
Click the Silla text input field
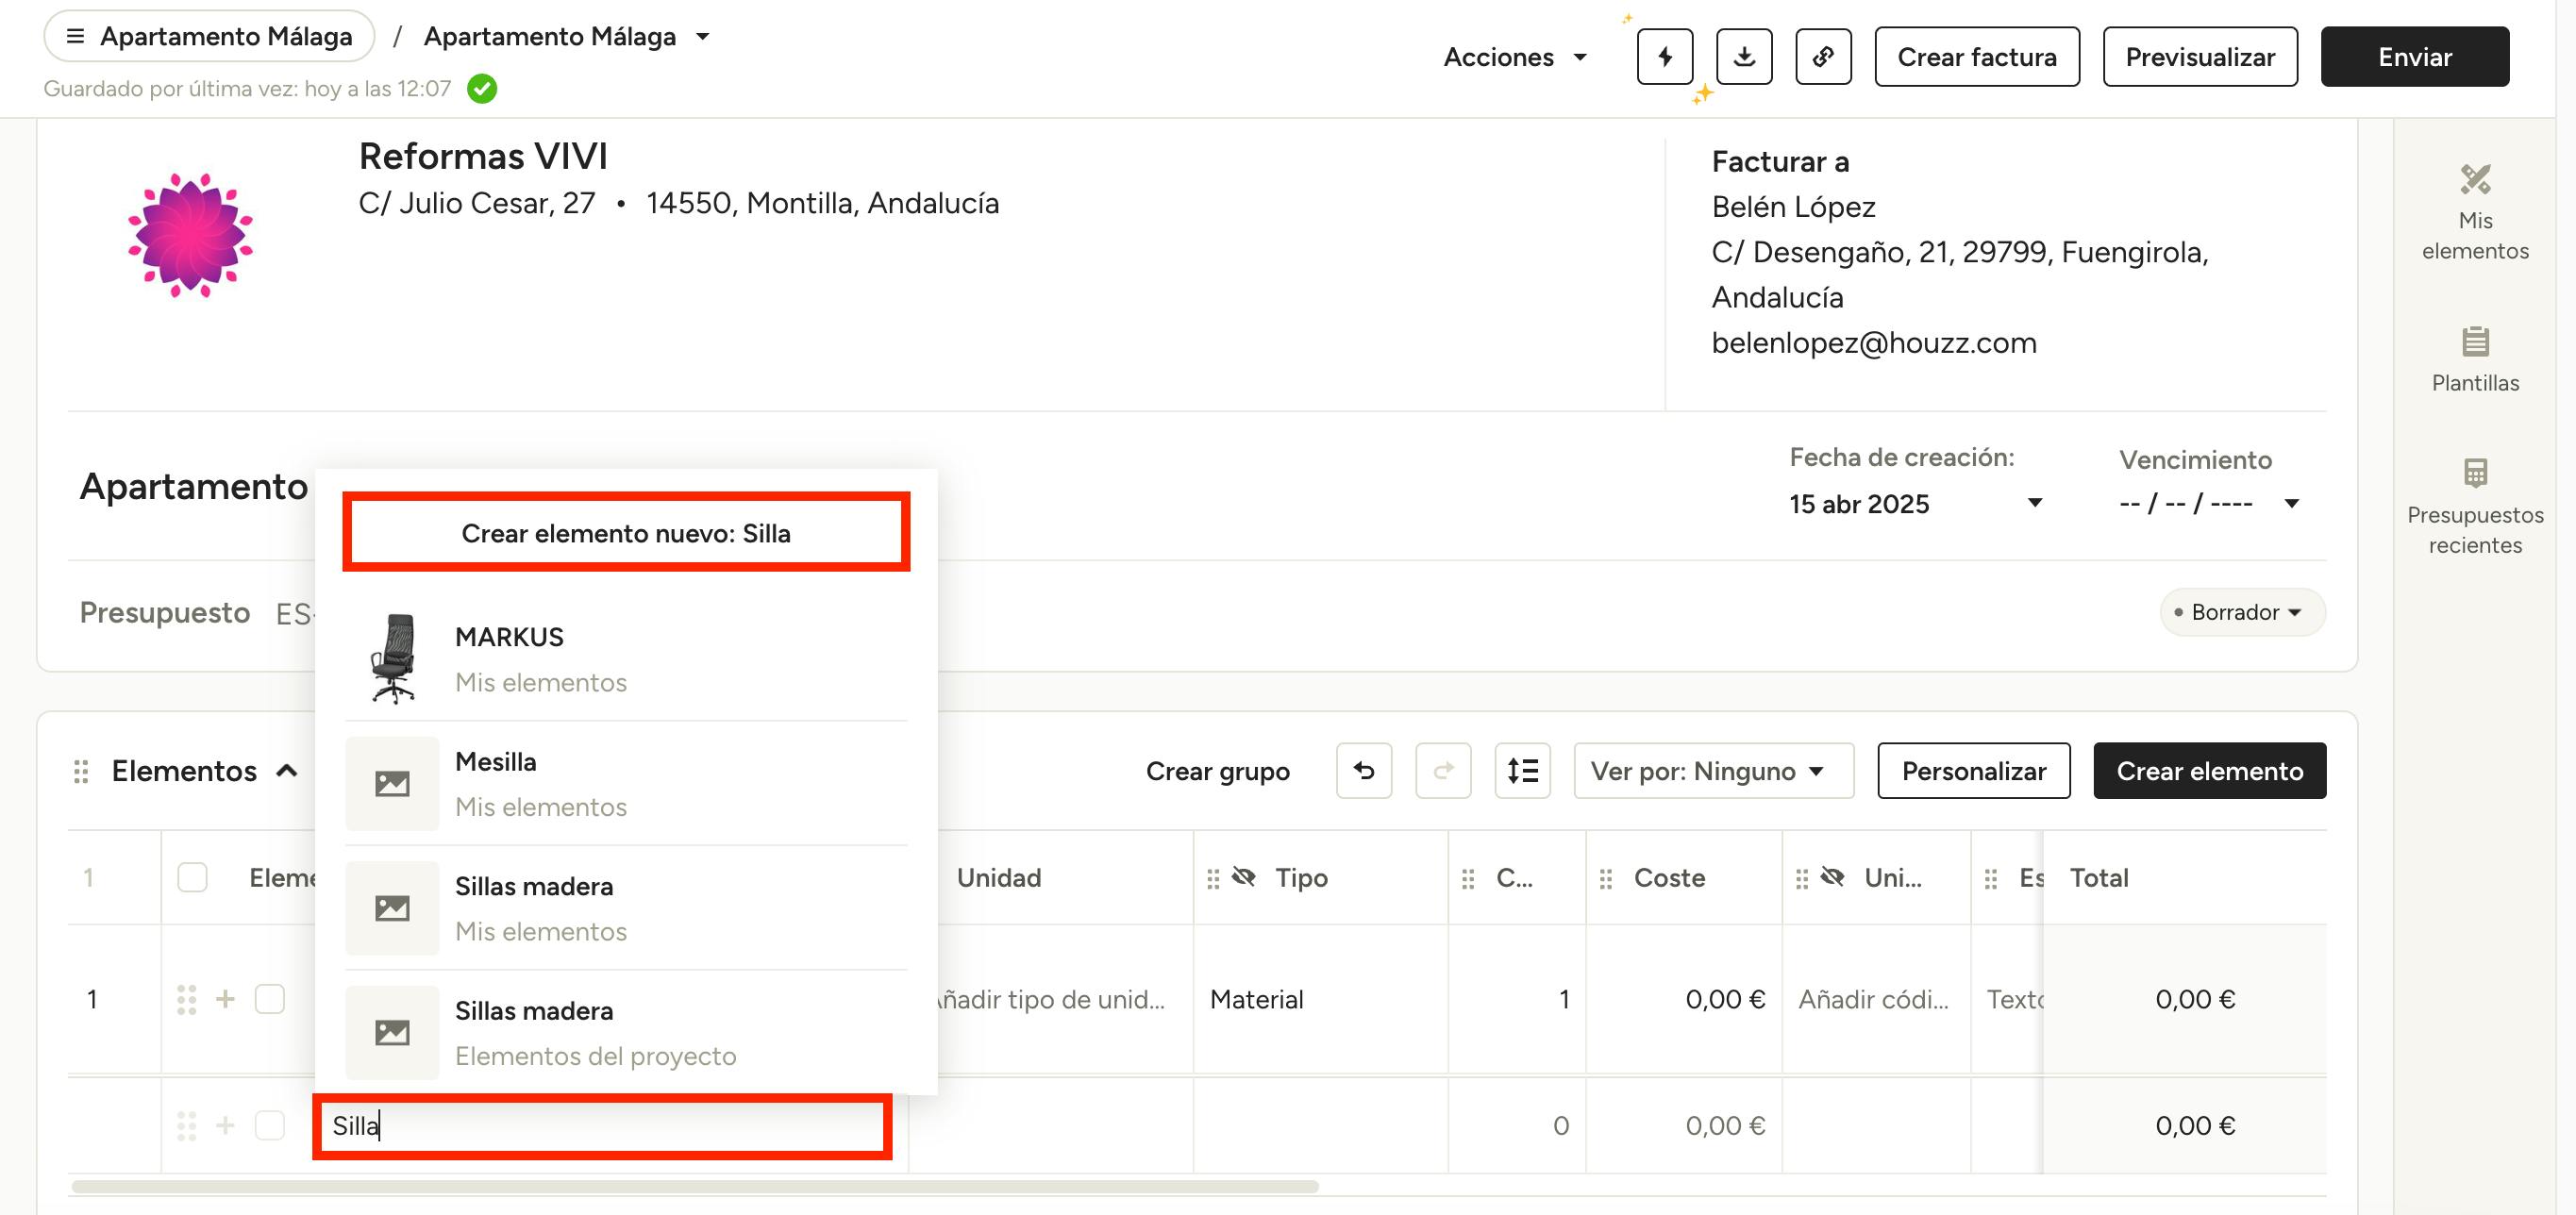602,1126
